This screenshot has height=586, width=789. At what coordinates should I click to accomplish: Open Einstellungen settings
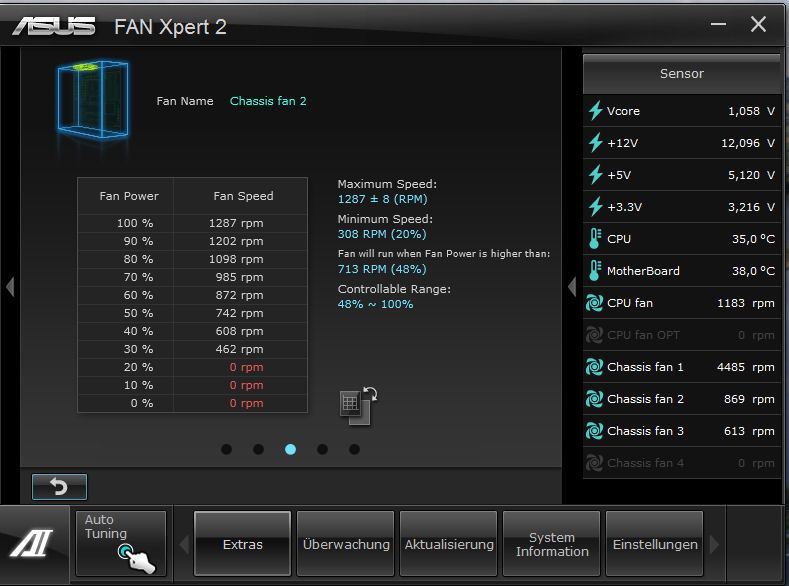point(655,544)
